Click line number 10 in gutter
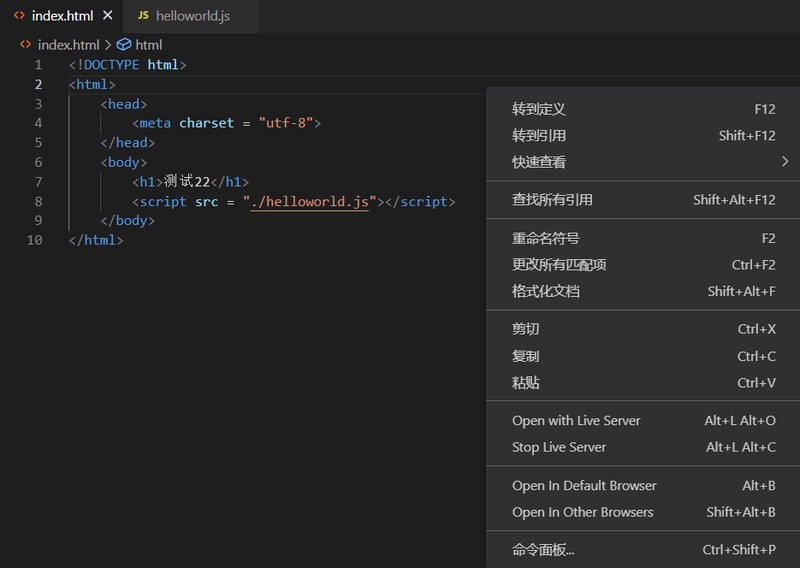 click(x=35, y=240)
